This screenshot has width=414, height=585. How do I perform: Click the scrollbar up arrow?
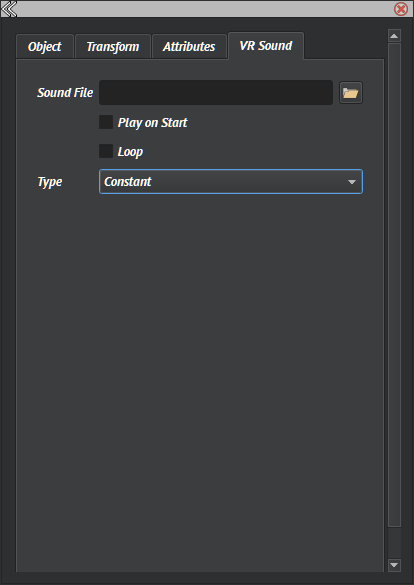[394, 36]
